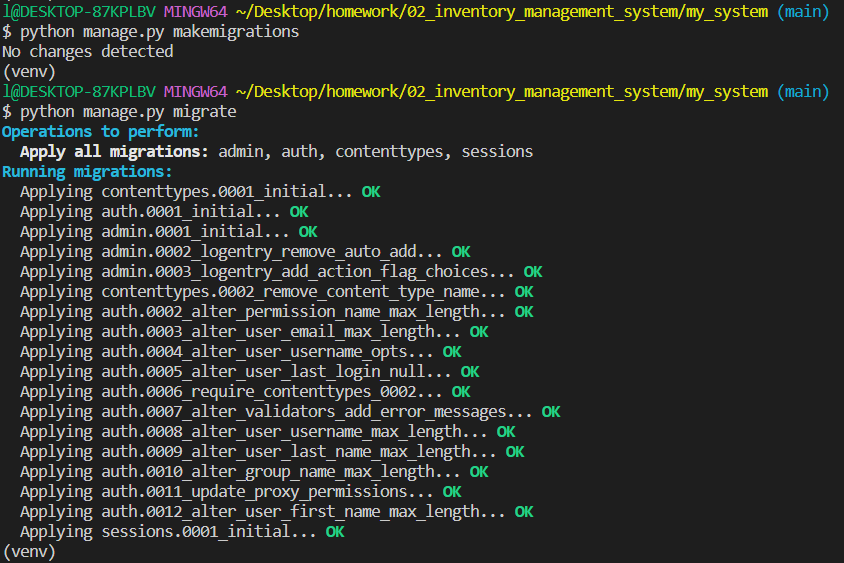Click the first prompt's MINGW64 label
The height and width of the screenshot is (563, 844).
point(195,11)
